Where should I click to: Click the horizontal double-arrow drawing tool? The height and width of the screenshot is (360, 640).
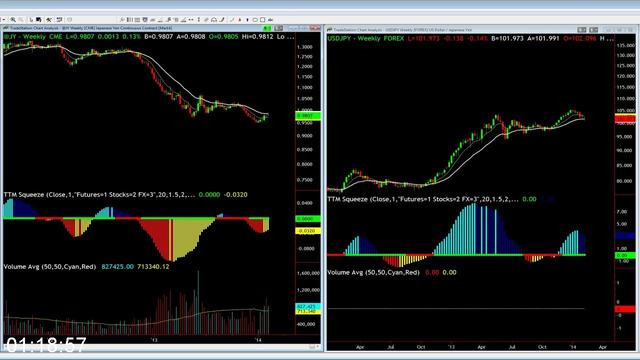[x=191, y=20]
